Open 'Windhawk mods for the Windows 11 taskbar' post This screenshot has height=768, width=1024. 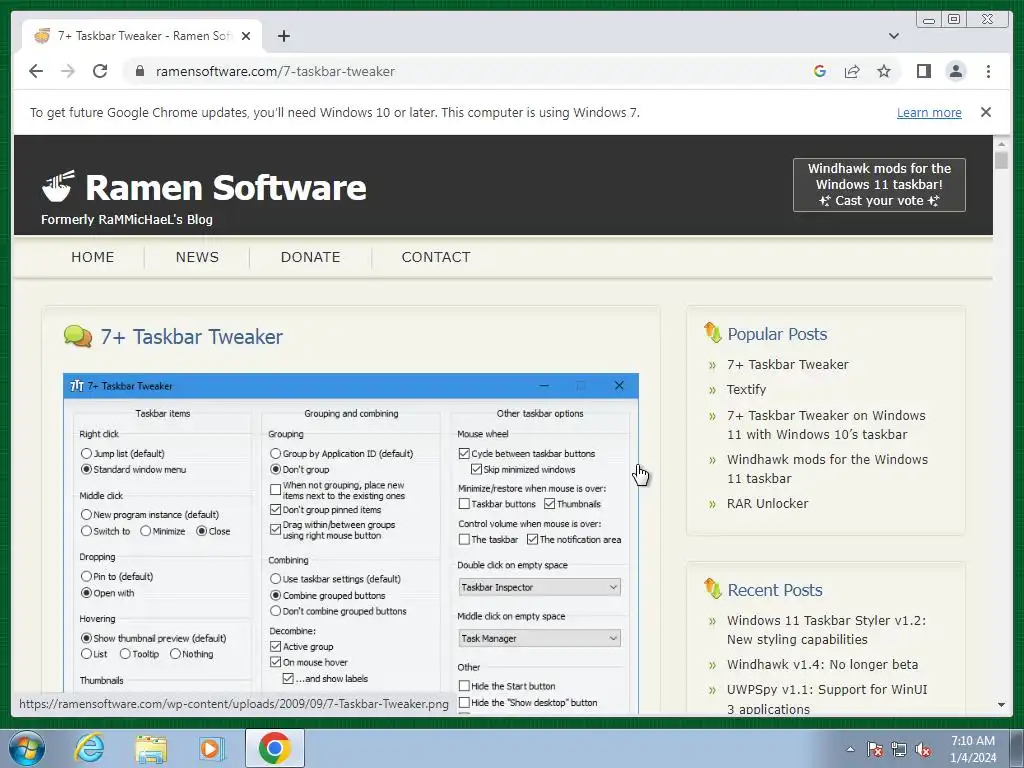(827, 469)
